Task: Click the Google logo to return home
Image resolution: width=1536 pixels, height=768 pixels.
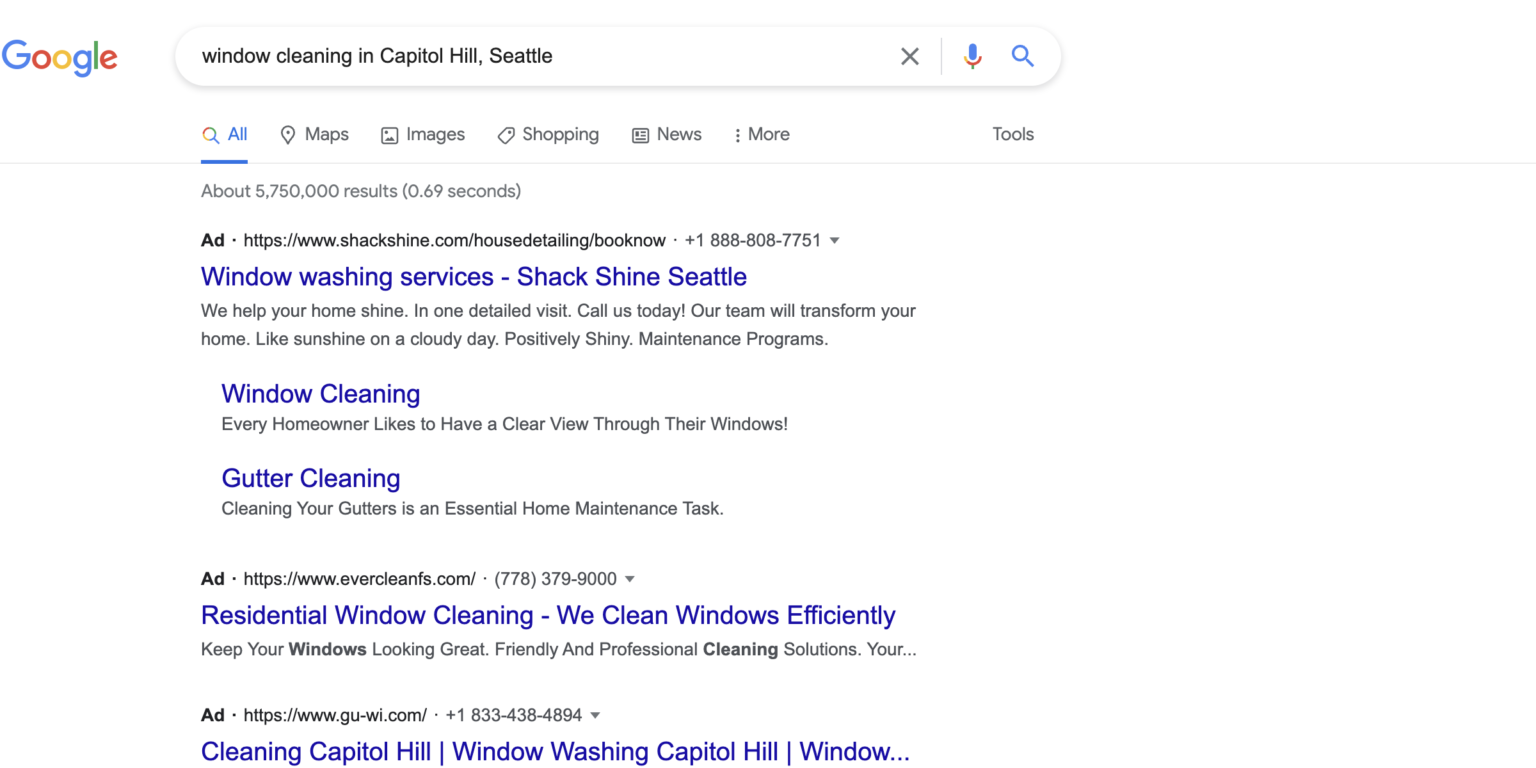Action: click(60, 57)
